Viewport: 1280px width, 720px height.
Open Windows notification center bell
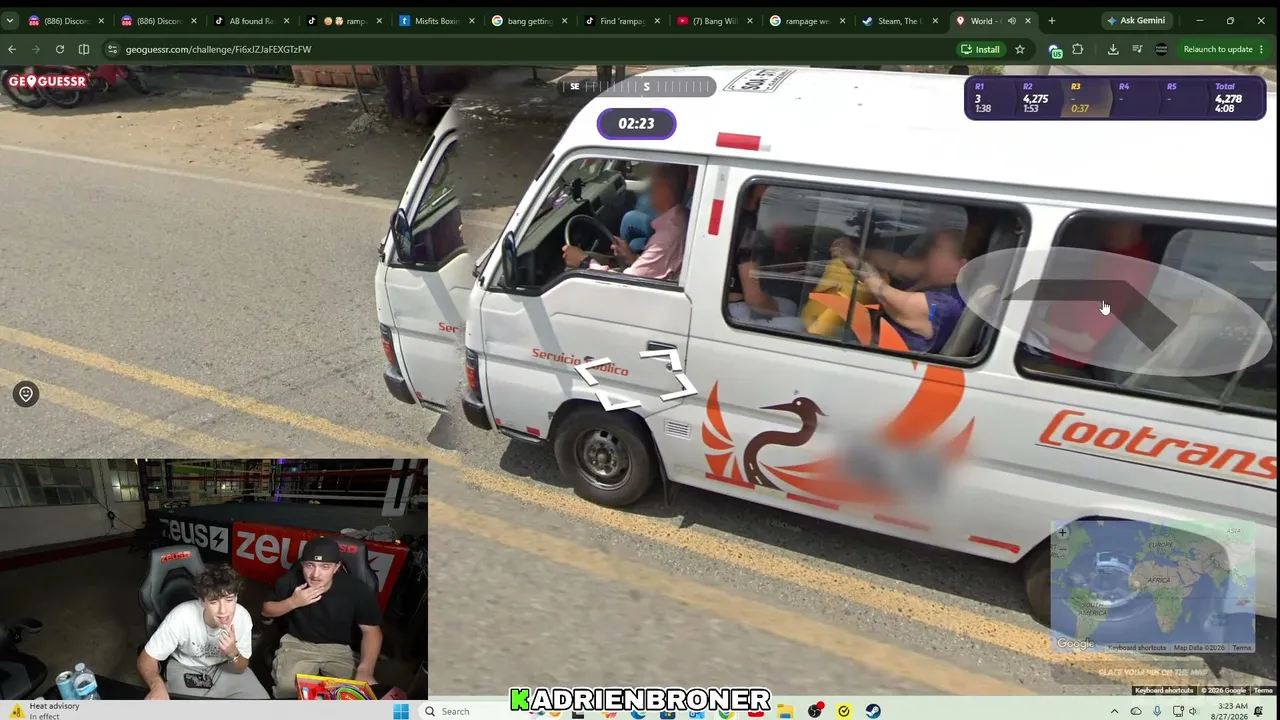click(x=1259, y=711)
